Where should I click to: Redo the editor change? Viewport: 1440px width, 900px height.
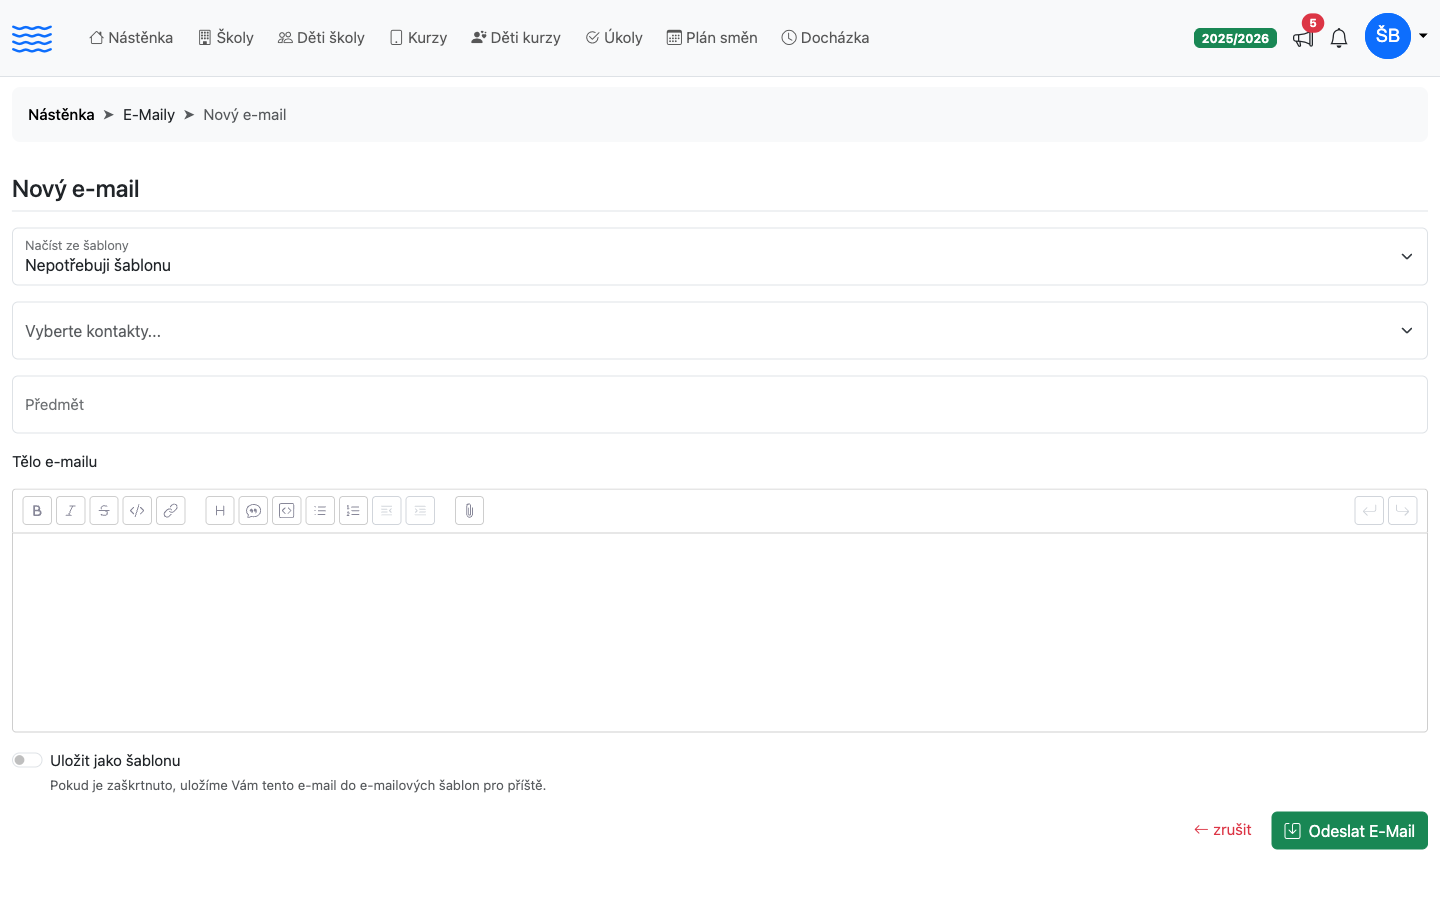[x=1403, y=511]
